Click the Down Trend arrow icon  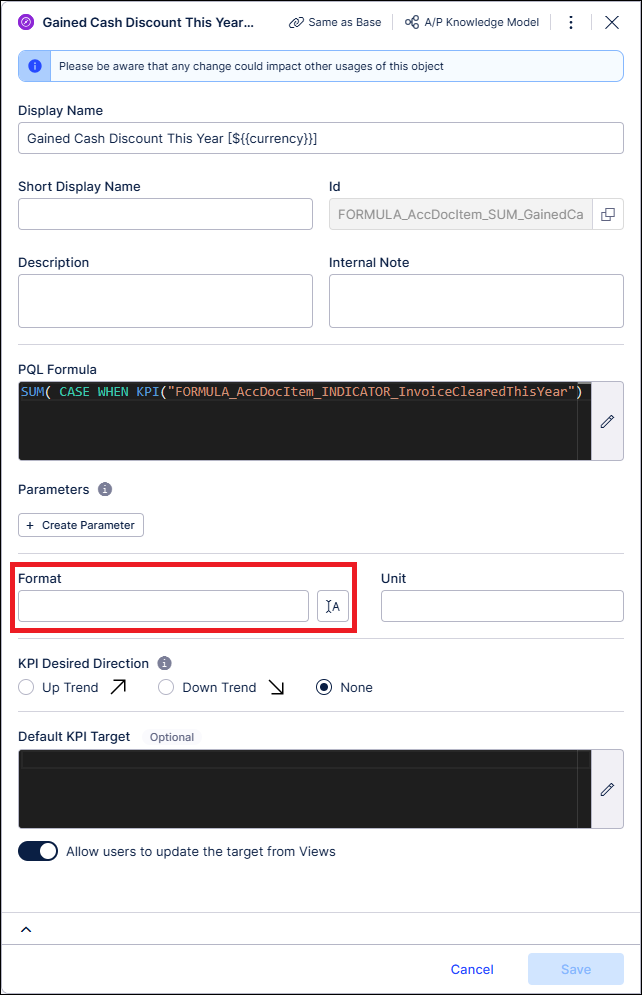(277, 687)
